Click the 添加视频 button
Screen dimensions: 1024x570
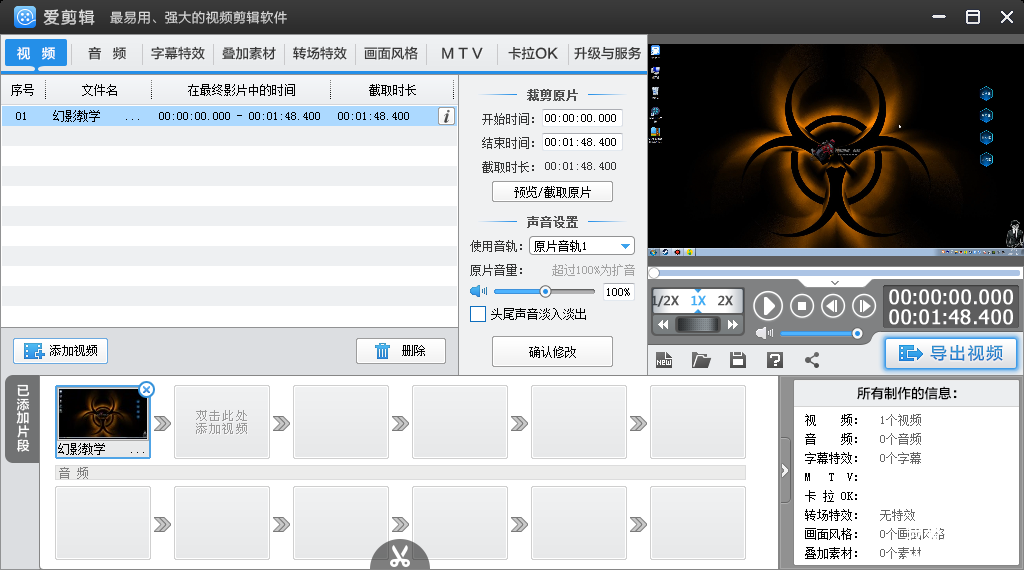61,351
